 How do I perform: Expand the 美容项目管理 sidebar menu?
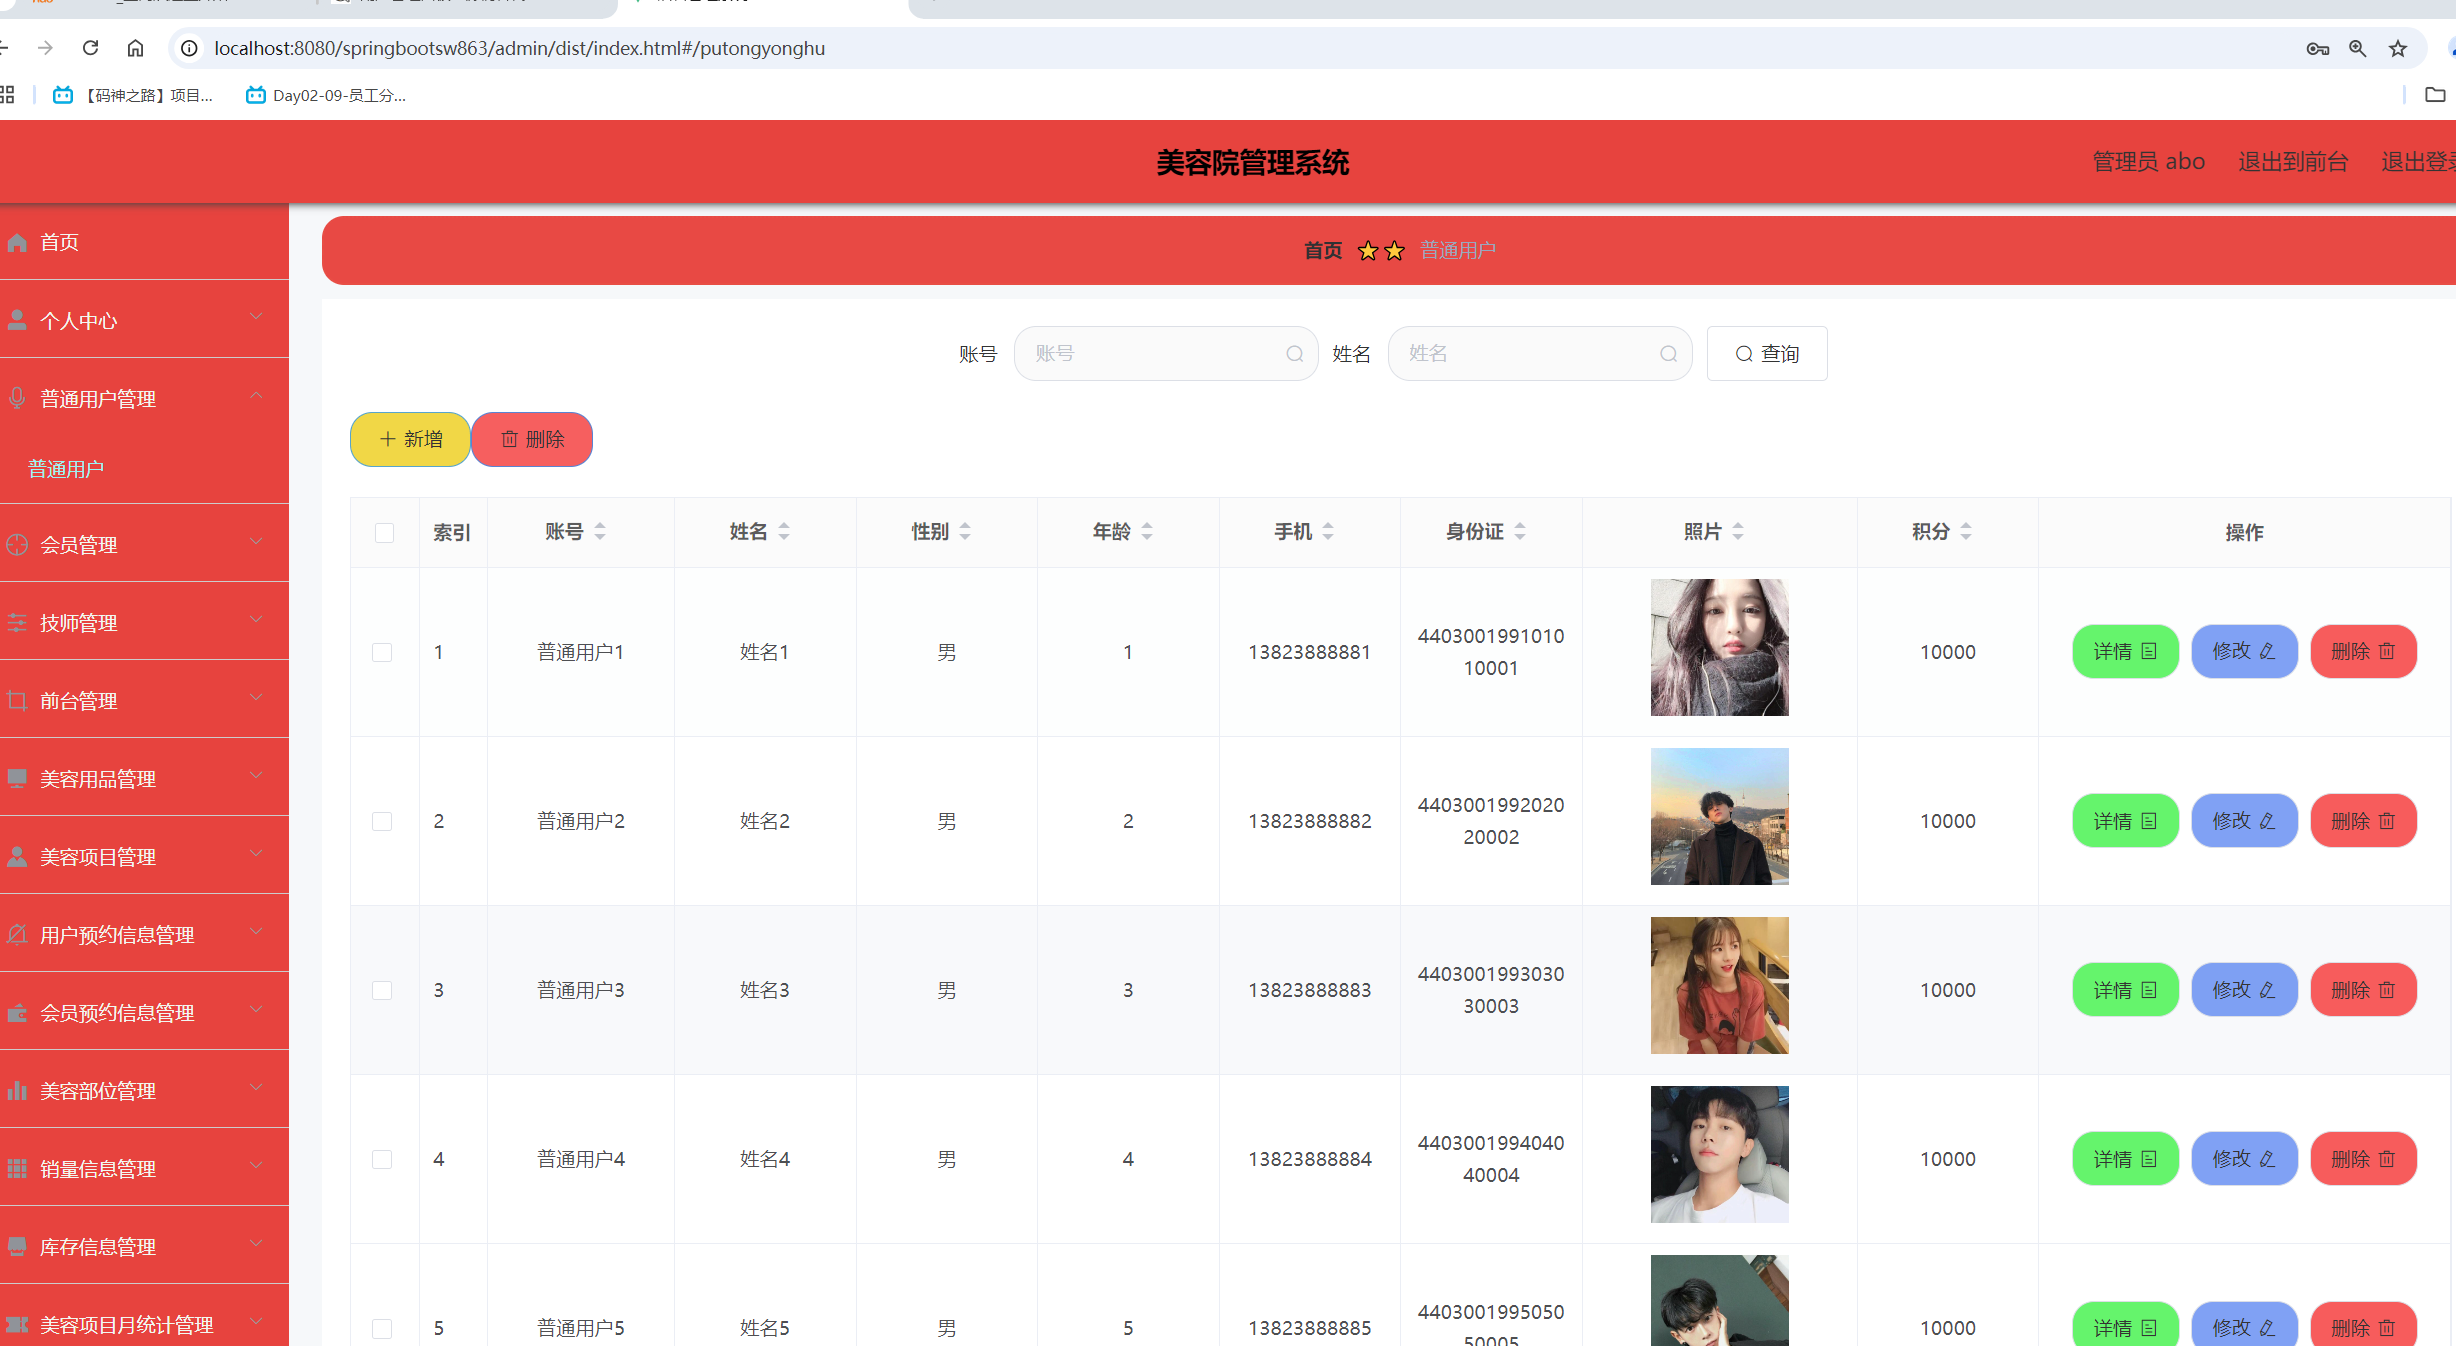click(x=144, y=856)
